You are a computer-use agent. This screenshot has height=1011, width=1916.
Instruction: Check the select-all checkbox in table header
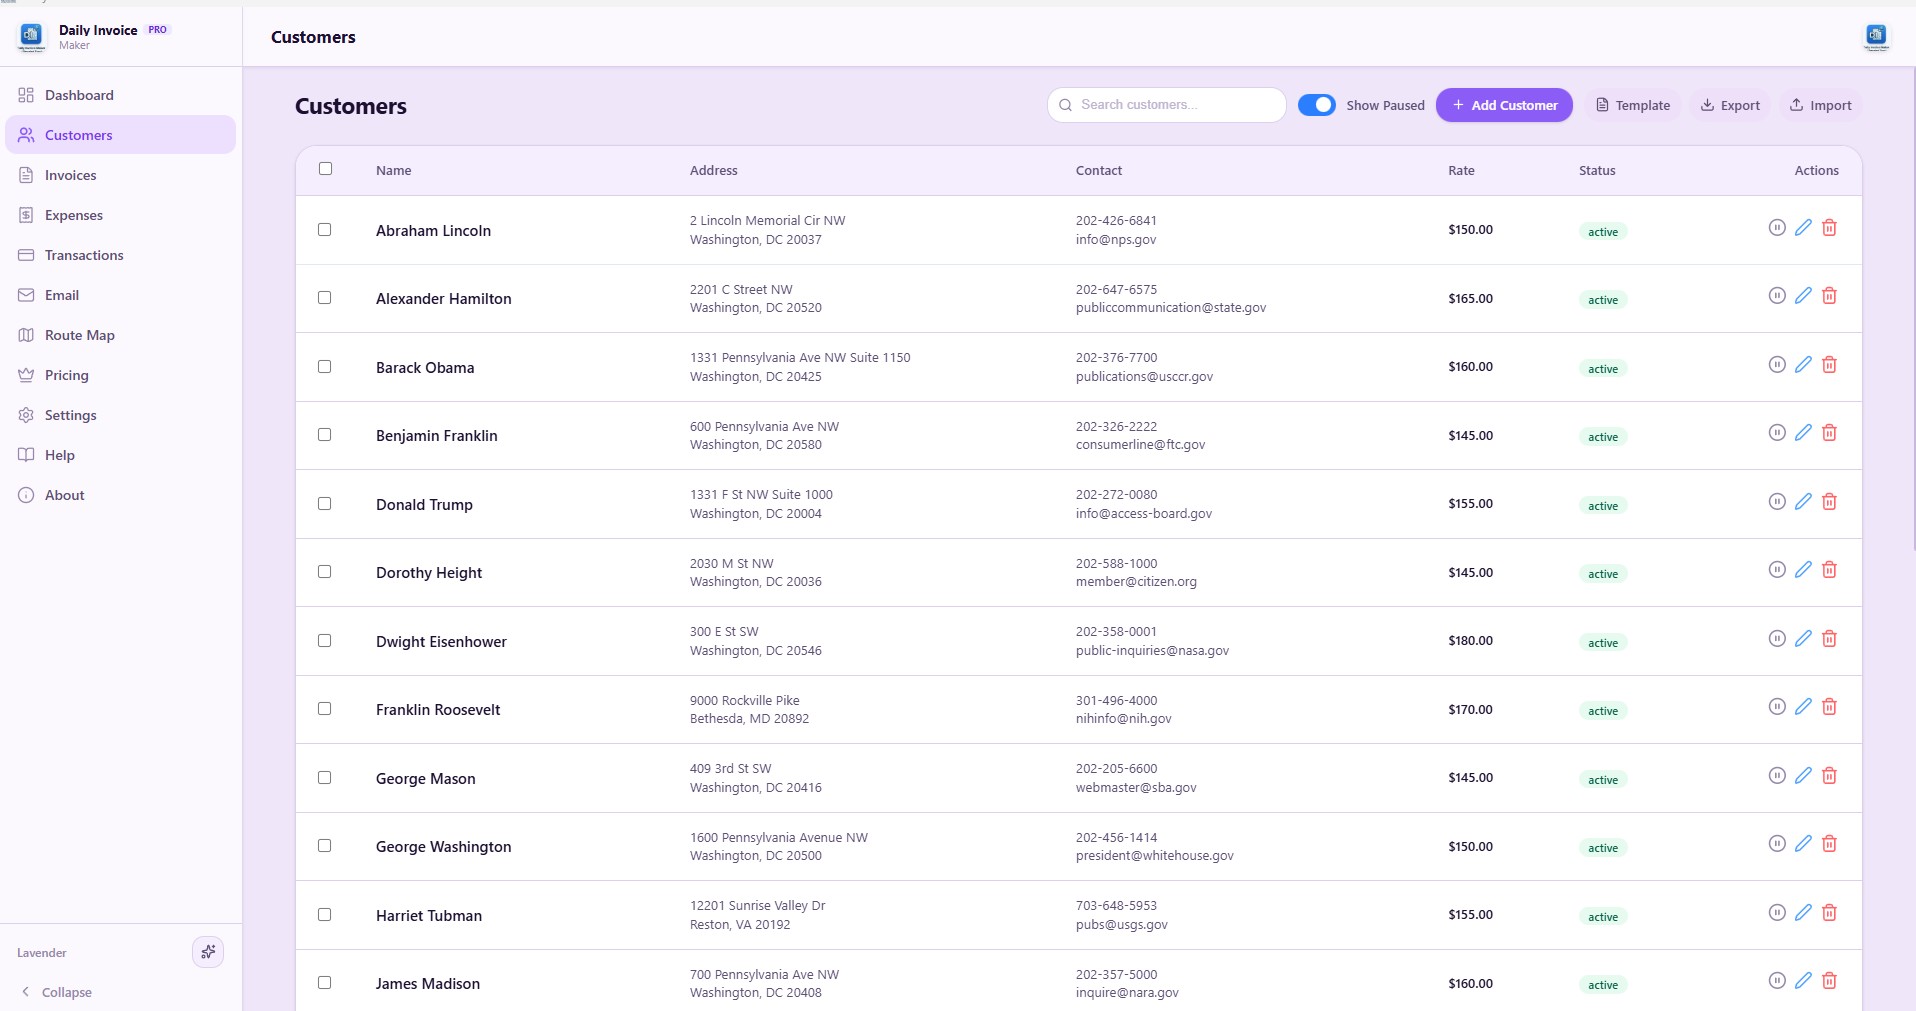[x=325, y=169]
